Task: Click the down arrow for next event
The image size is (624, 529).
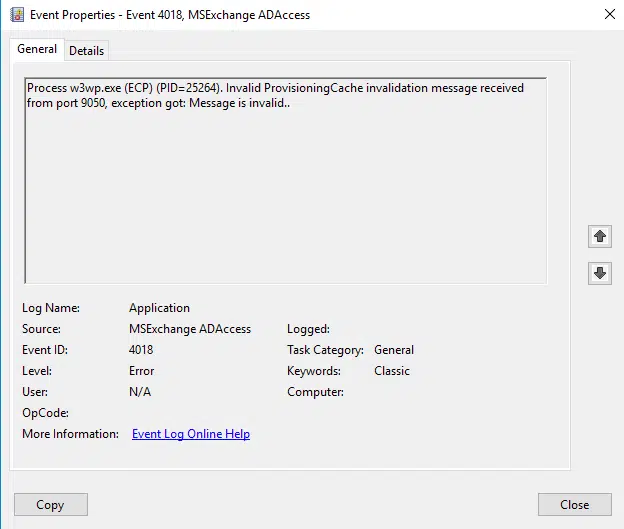Action: click(599, 273)
